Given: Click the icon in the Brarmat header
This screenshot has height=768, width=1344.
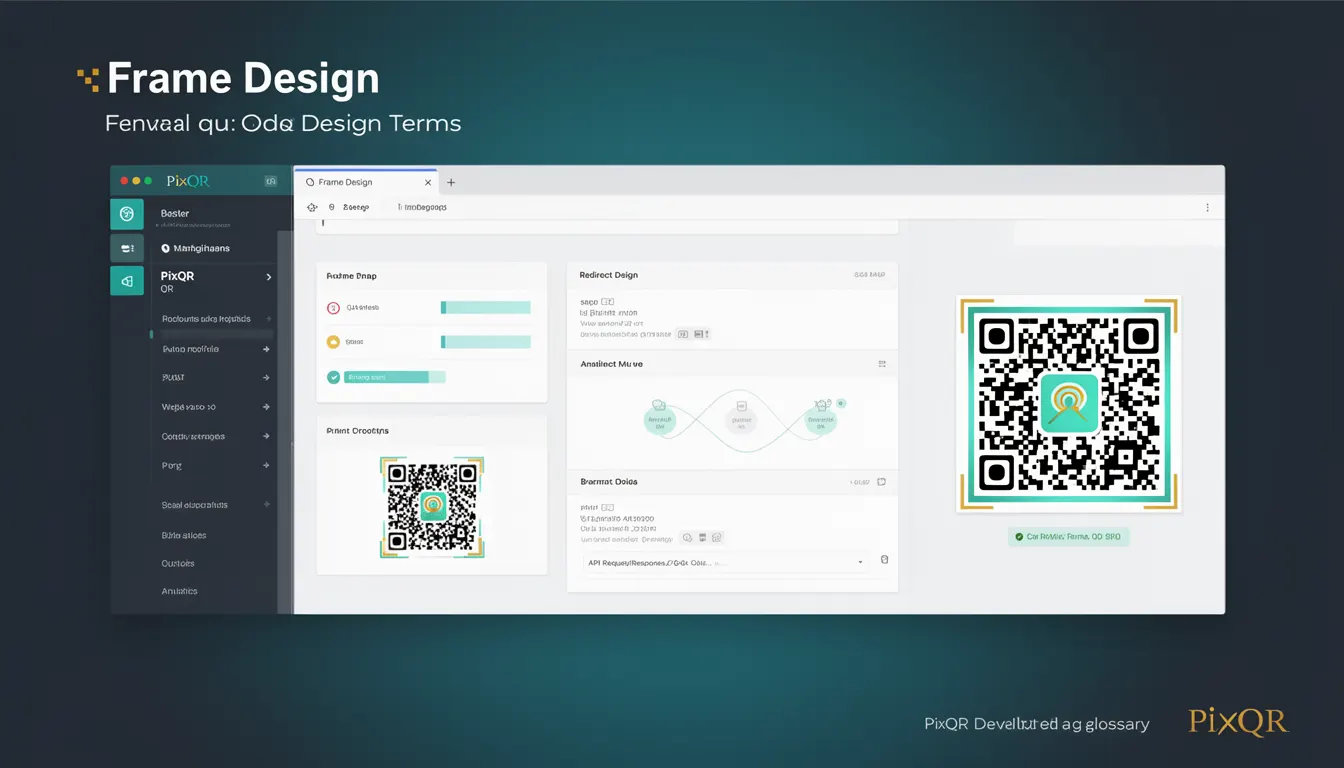Looking at the screenshot, I should point(881,482).
